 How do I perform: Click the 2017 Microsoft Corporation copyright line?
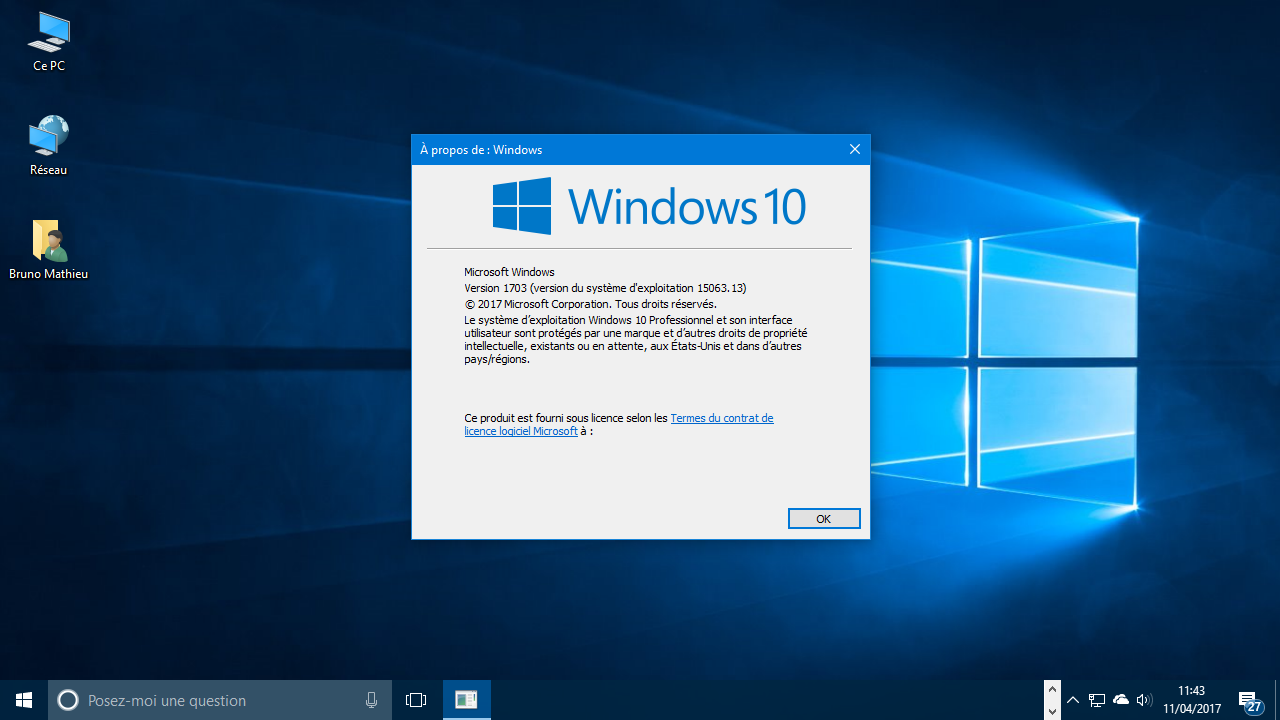tap(590, 304)
